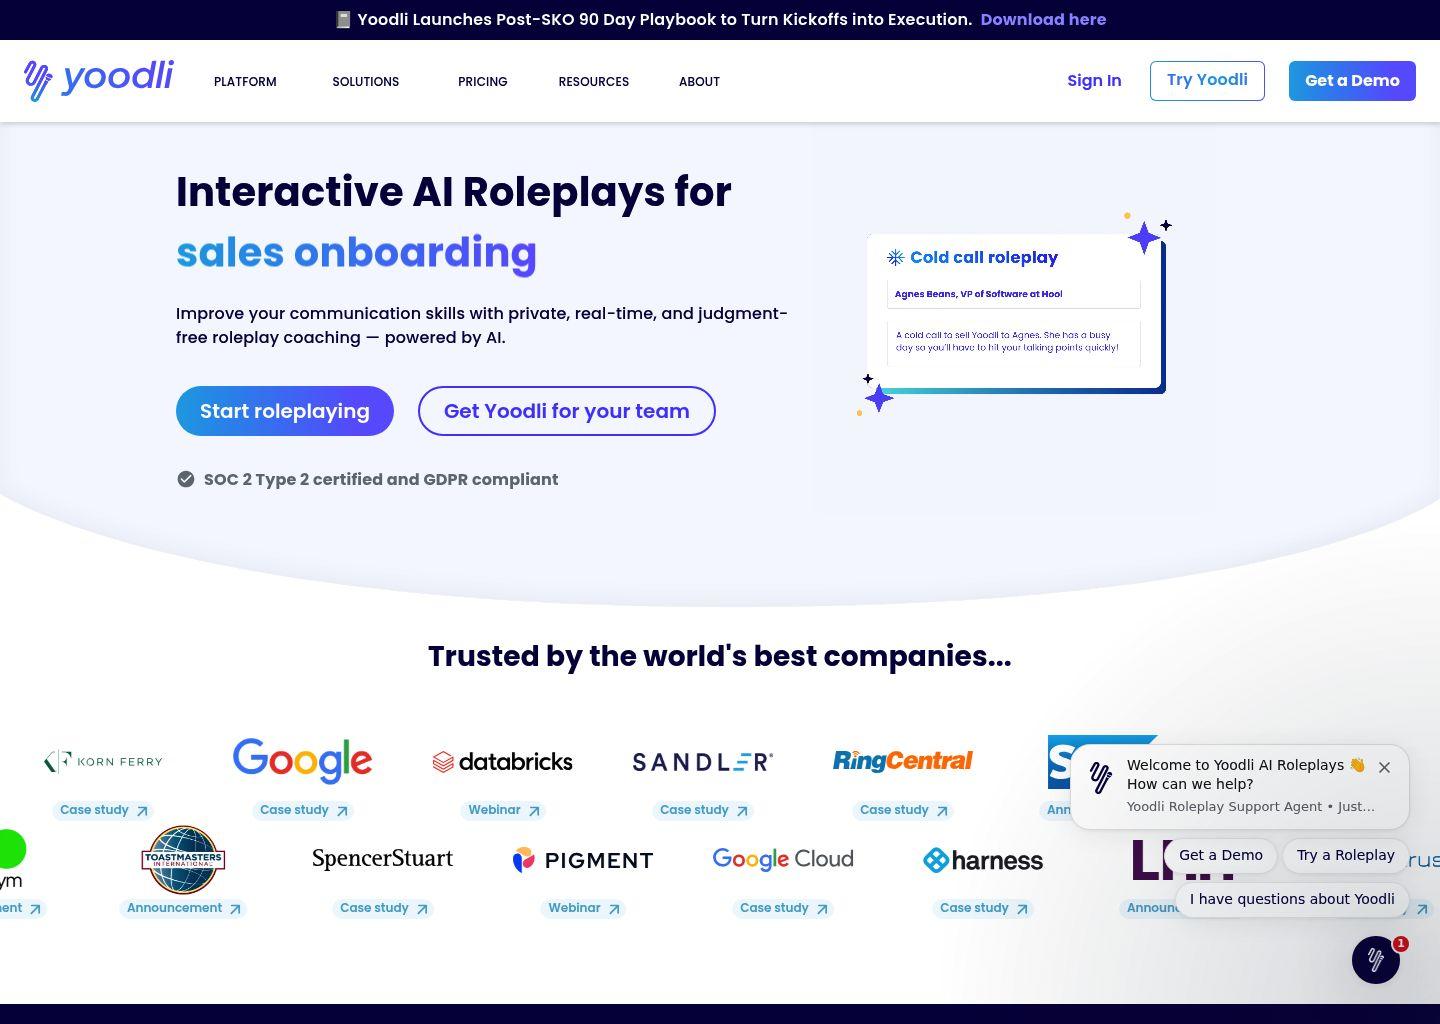Click Get Yoodli for your team
The width and height of the screenshot is (1440, 1024).
(566, 411)
